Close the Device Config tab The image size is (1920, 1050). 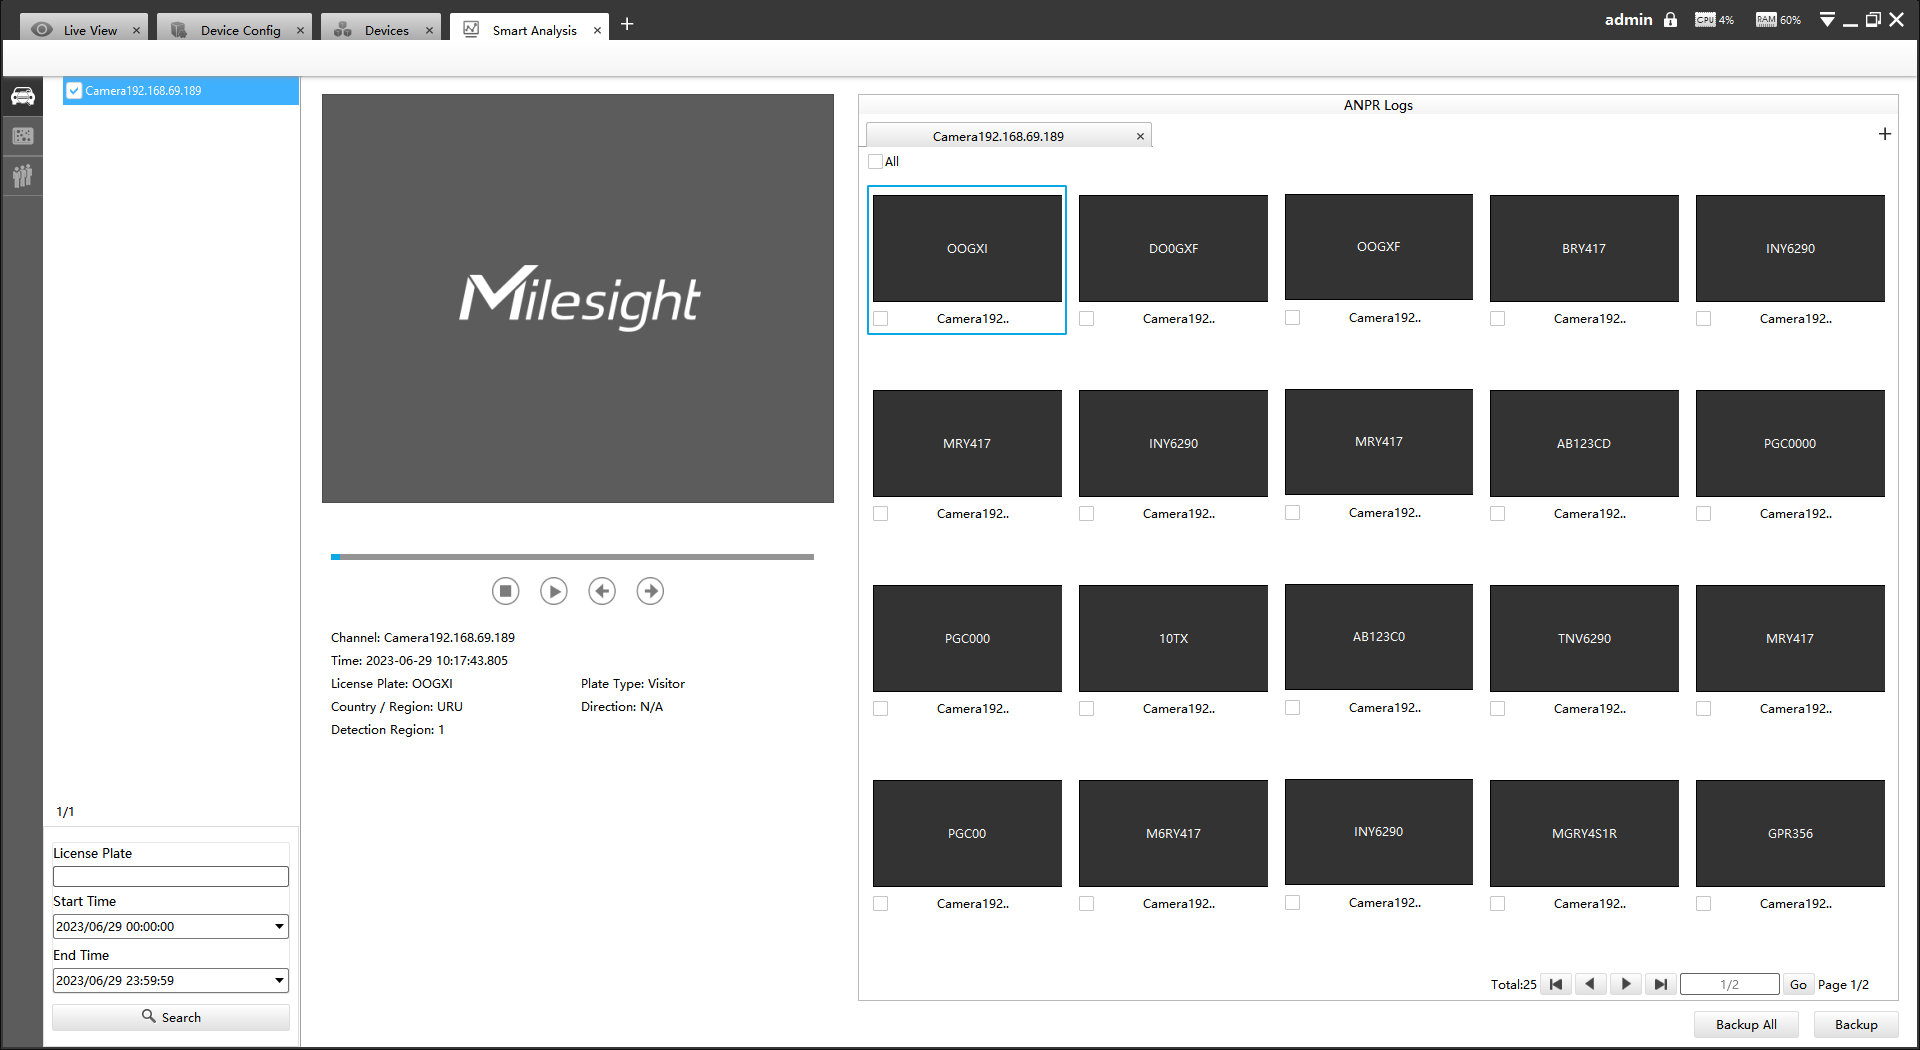[300, 30]
